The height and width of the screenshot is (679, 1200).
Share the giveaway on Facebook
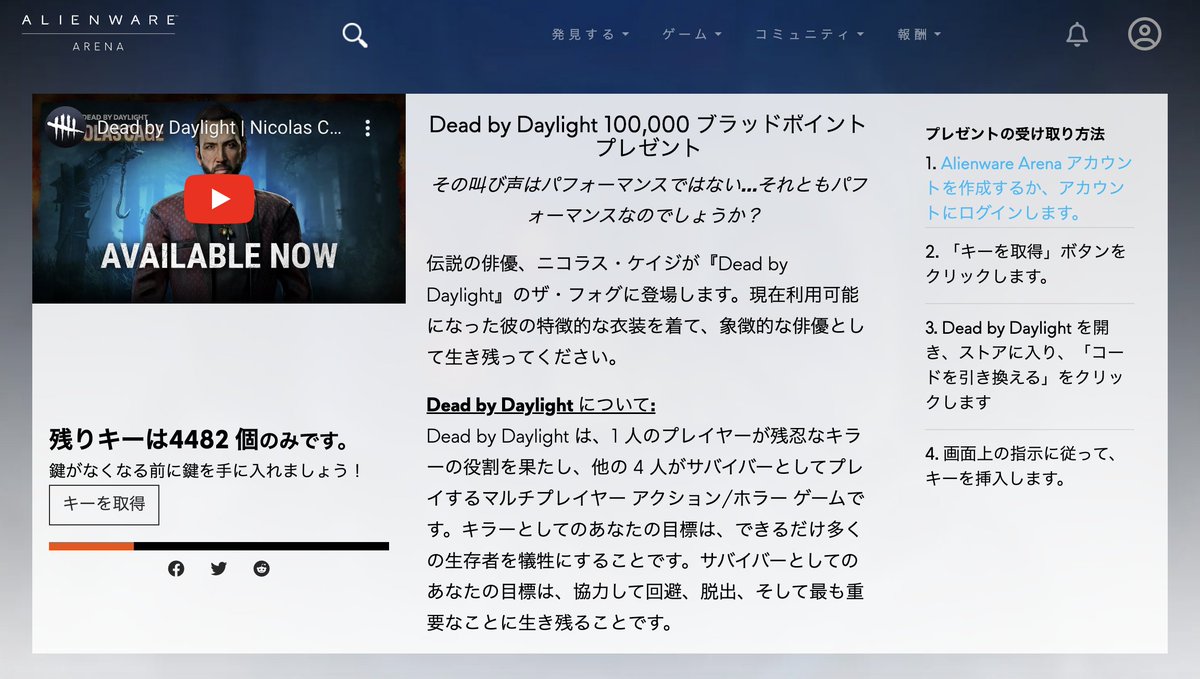pos(176,569)
